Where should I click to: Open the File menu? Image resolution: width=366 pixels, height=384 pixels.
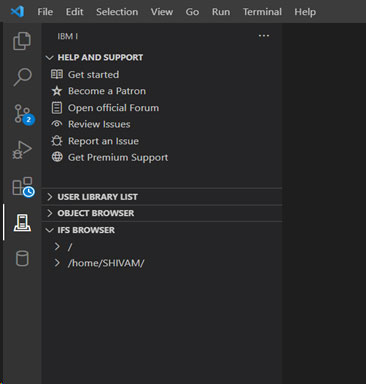point(45,12)
